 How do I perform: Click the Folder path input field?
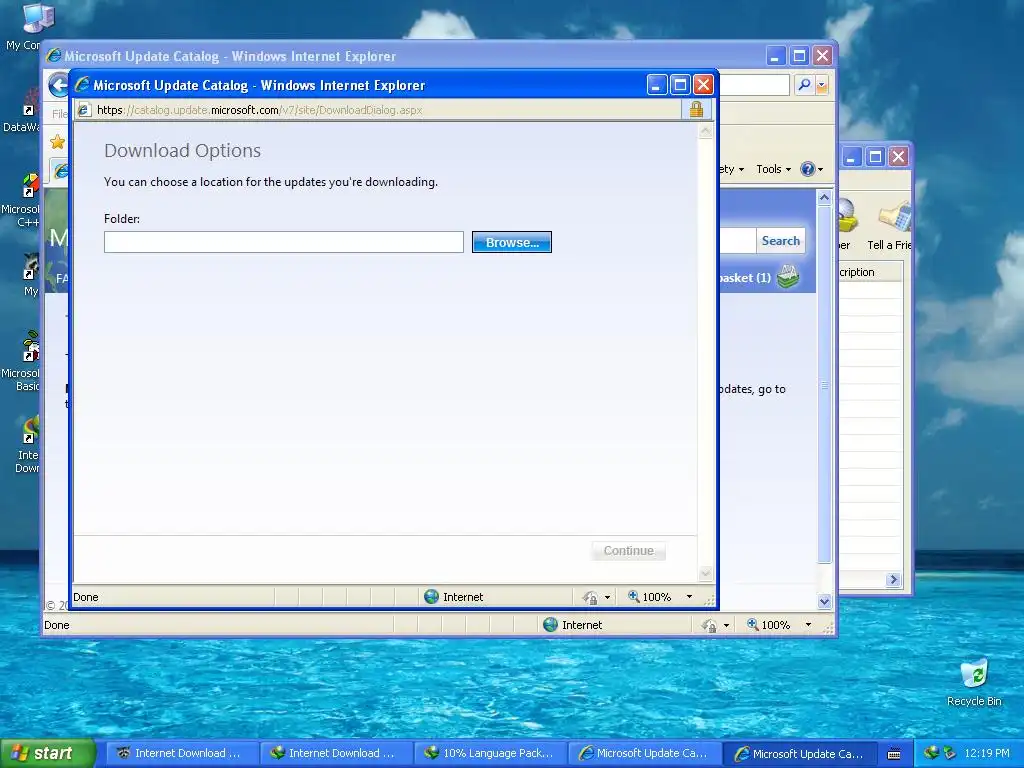tap(283, 242)
